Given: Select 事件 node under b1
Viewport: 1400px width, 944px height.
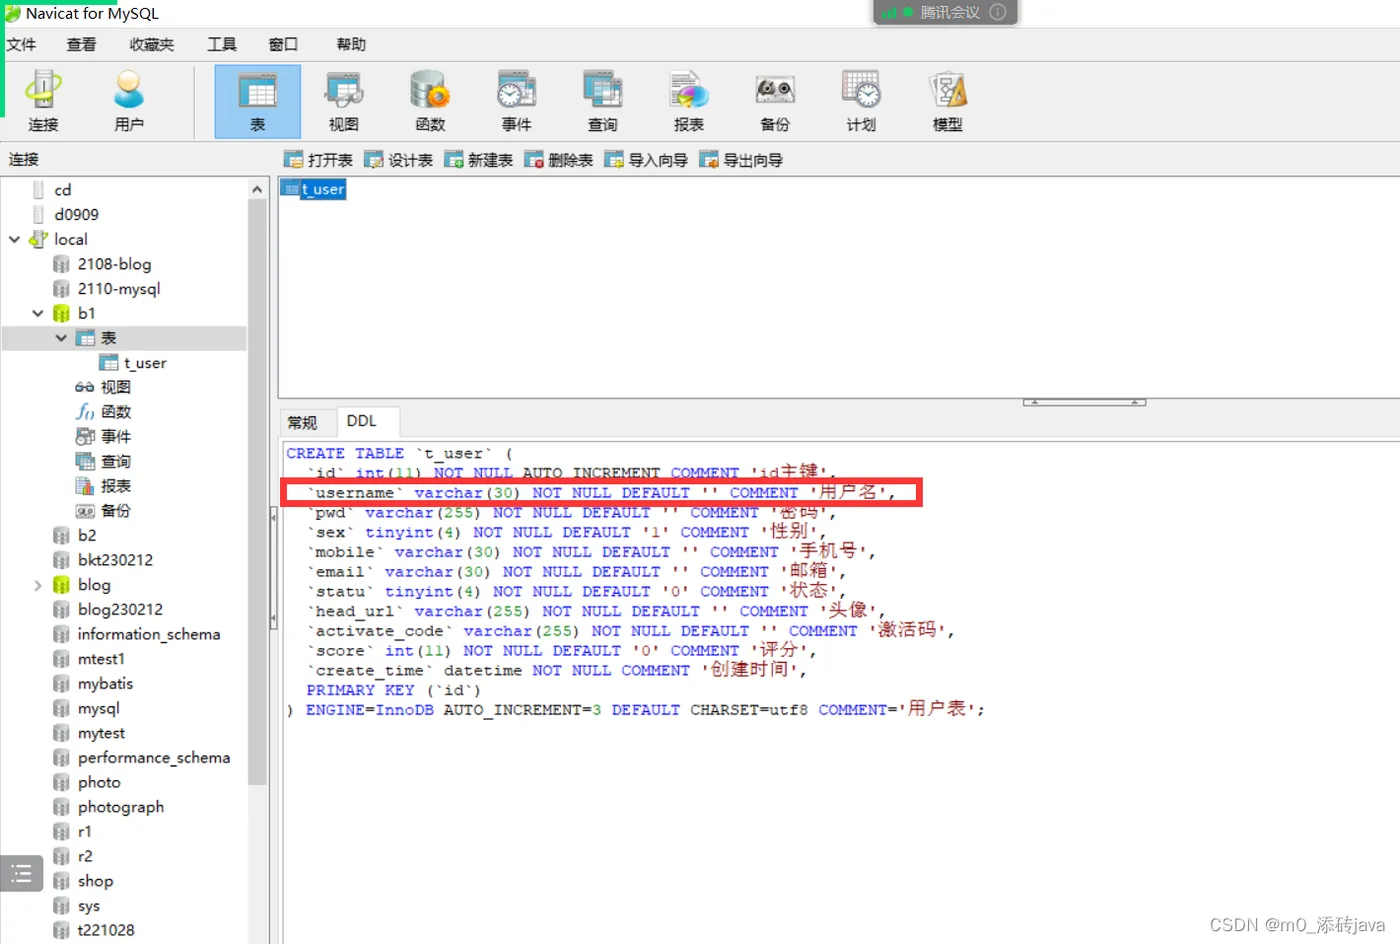Looking at the screenshot, I should coord(103,436).
